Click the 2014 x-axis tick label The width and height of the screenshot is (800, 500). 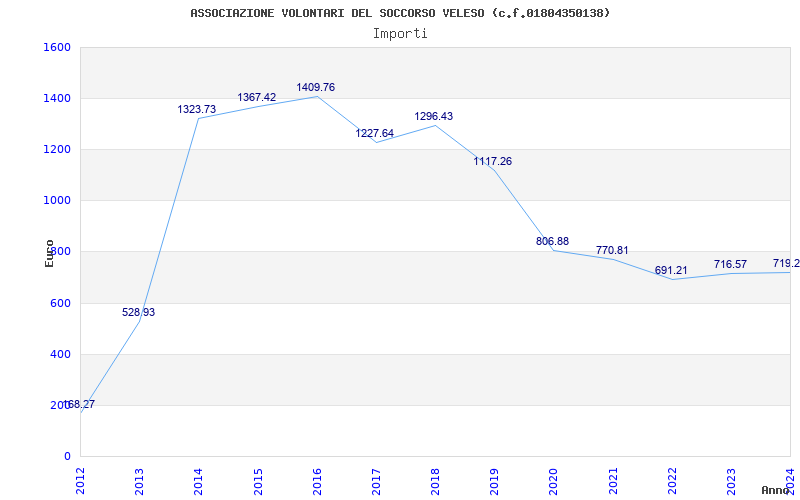coord(198,481)
